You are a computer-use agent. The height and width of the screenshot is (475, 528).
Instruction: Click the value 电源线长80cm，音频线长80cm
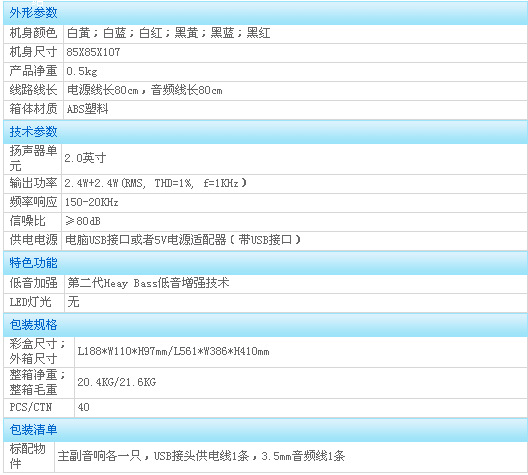pos(144,90)
